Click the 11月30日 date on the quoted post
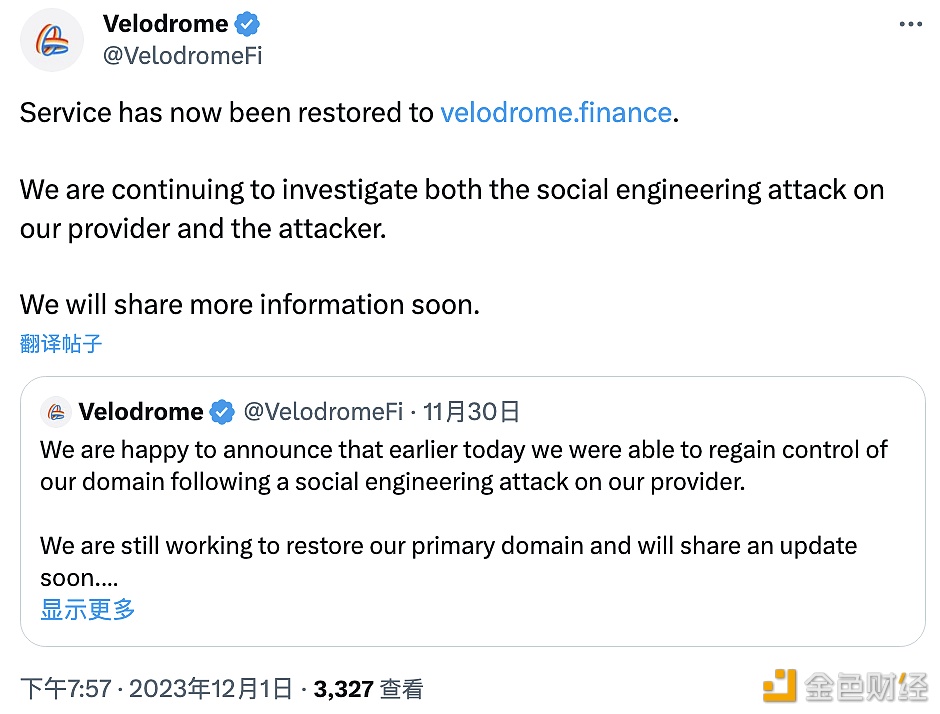The height and width of the screenshot is (714, 940). point(471,412)
